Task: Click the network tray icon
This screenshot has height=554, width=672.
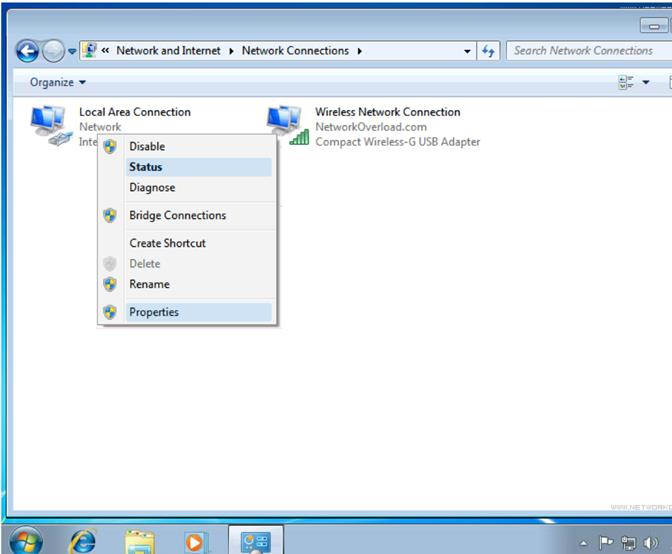Action: click(x=628, y=543)
